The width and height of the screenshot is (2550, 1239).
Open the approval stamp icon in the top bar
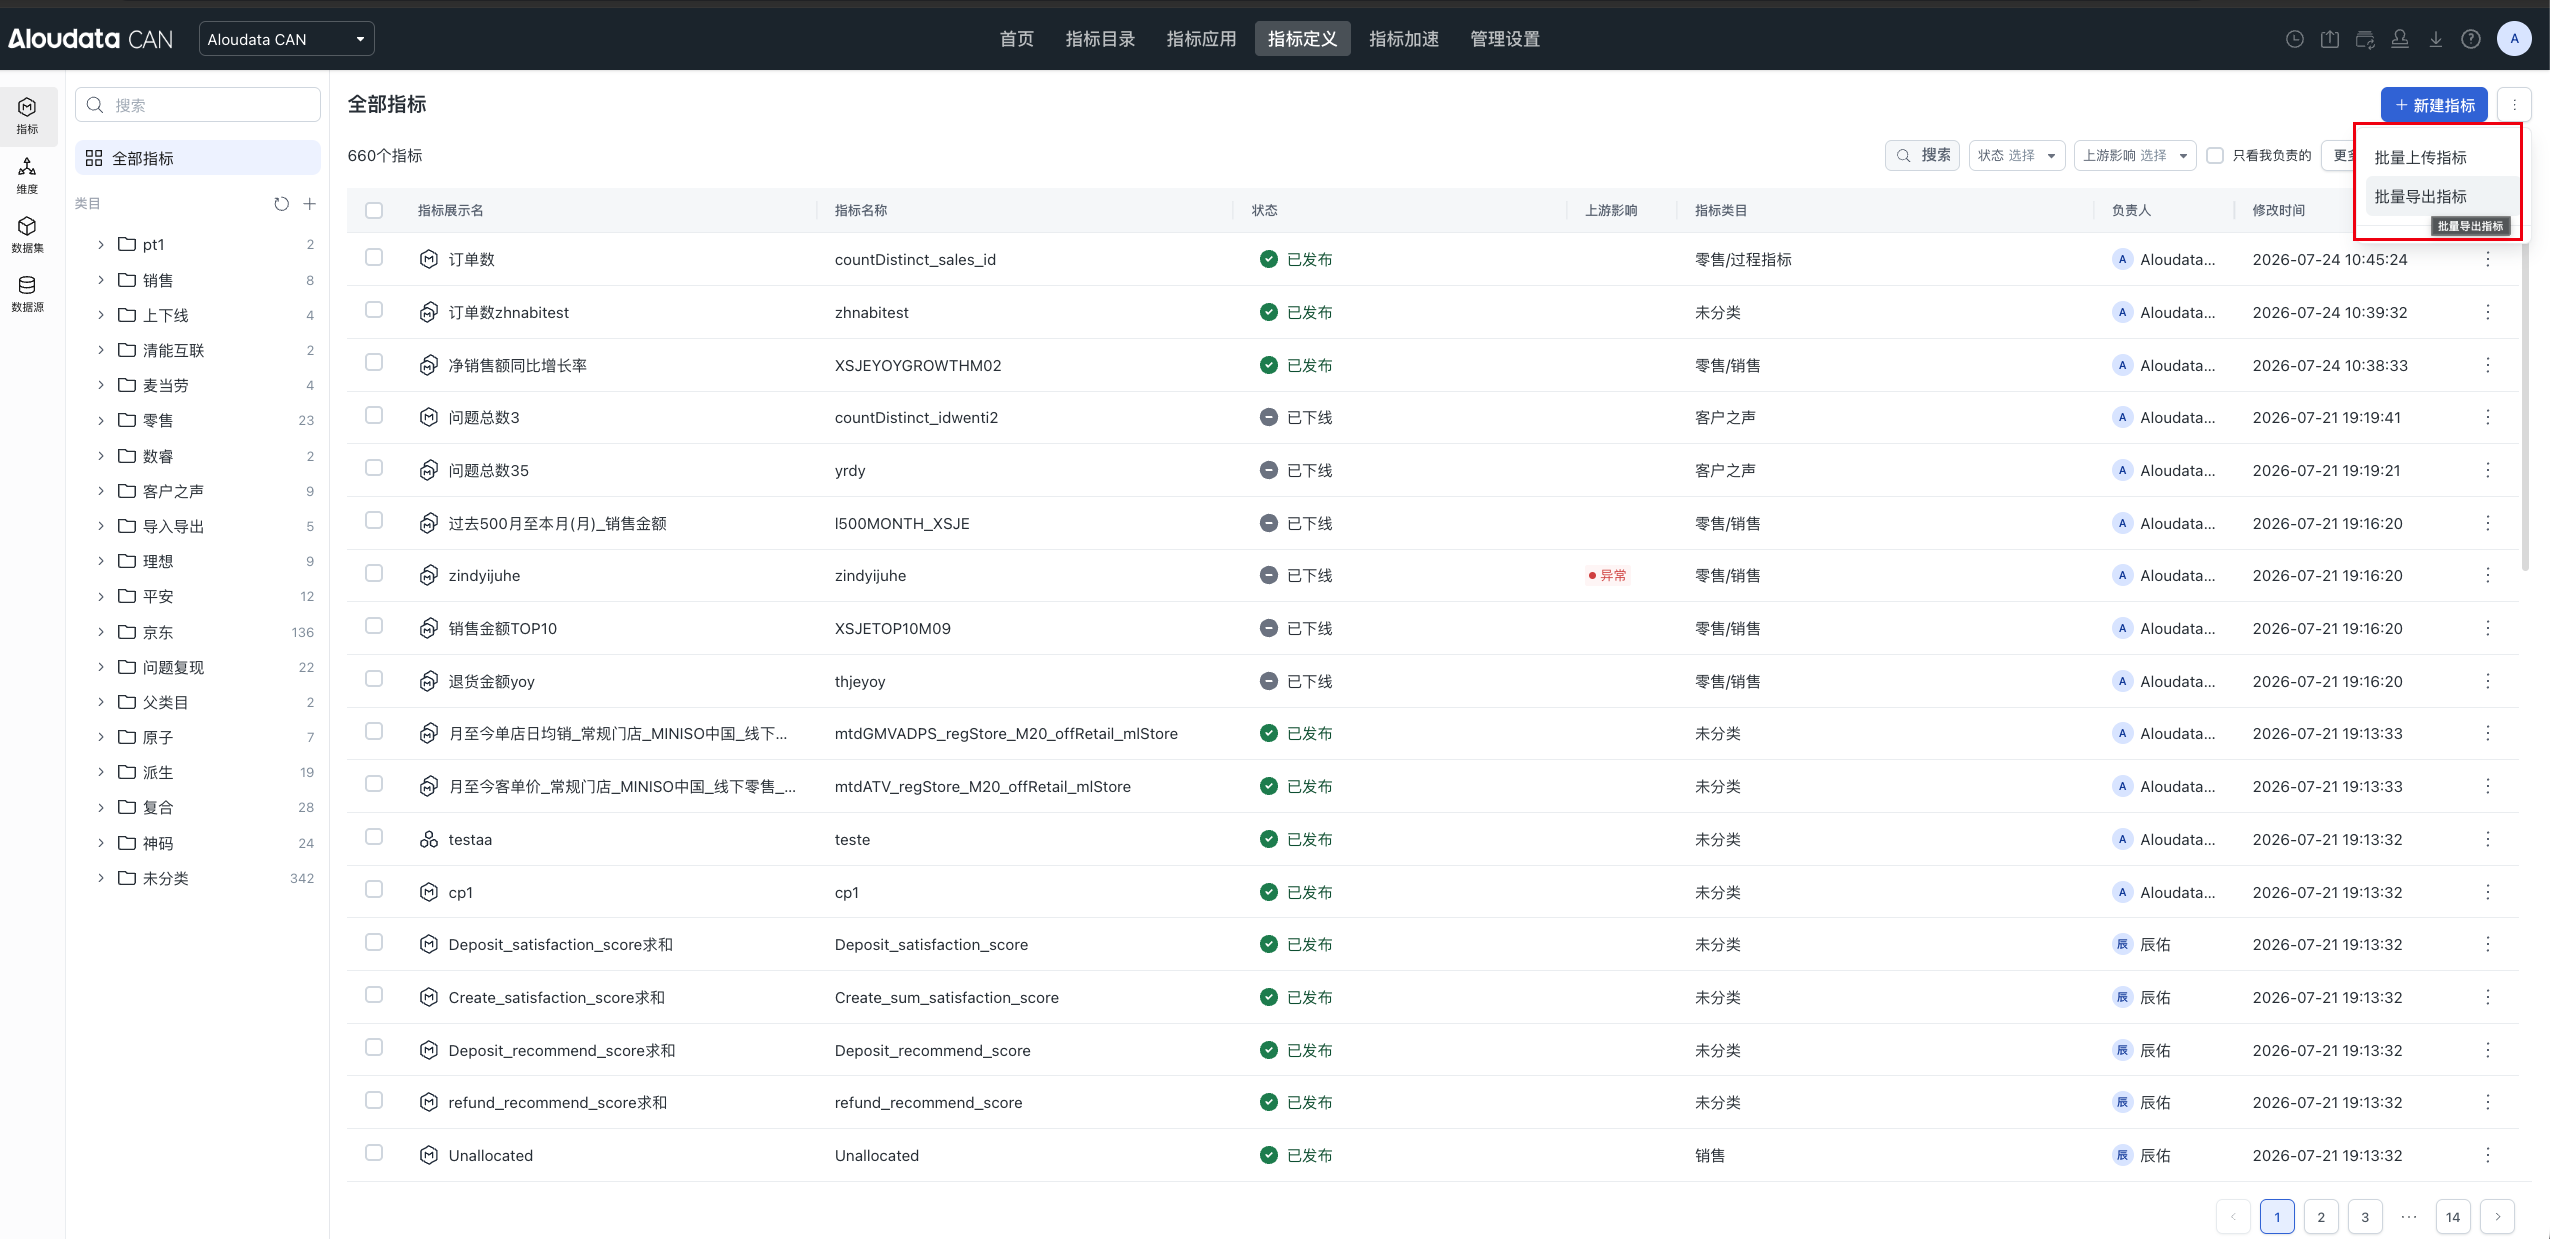click(x=2400, y=39)
